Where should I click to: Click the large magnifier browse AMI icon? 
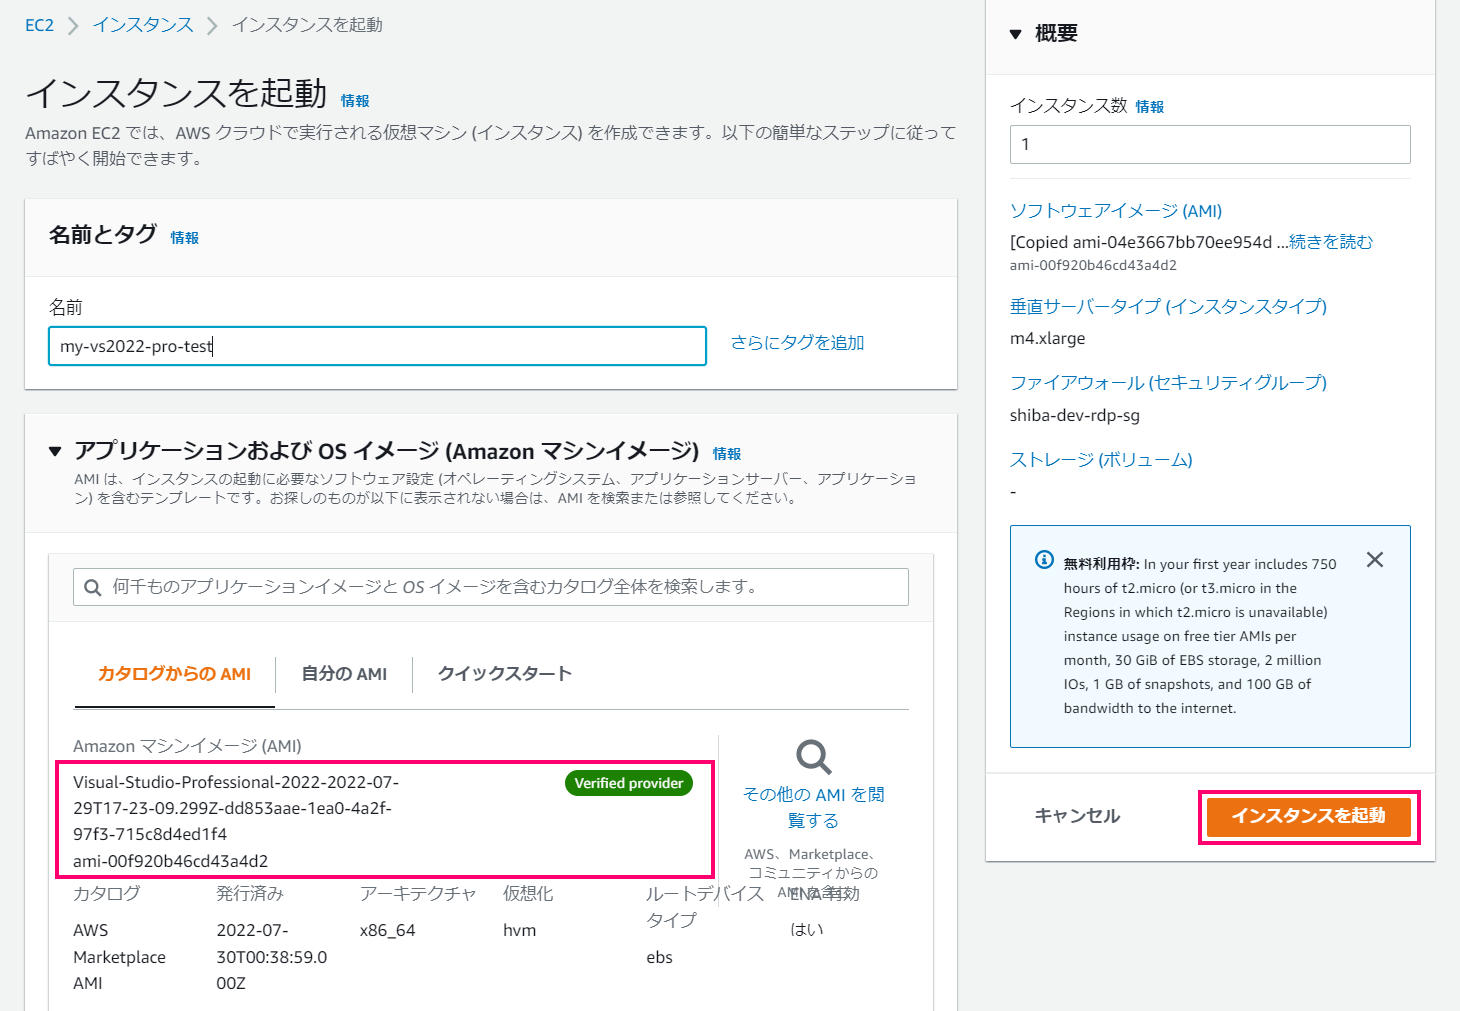coord(813,757)
